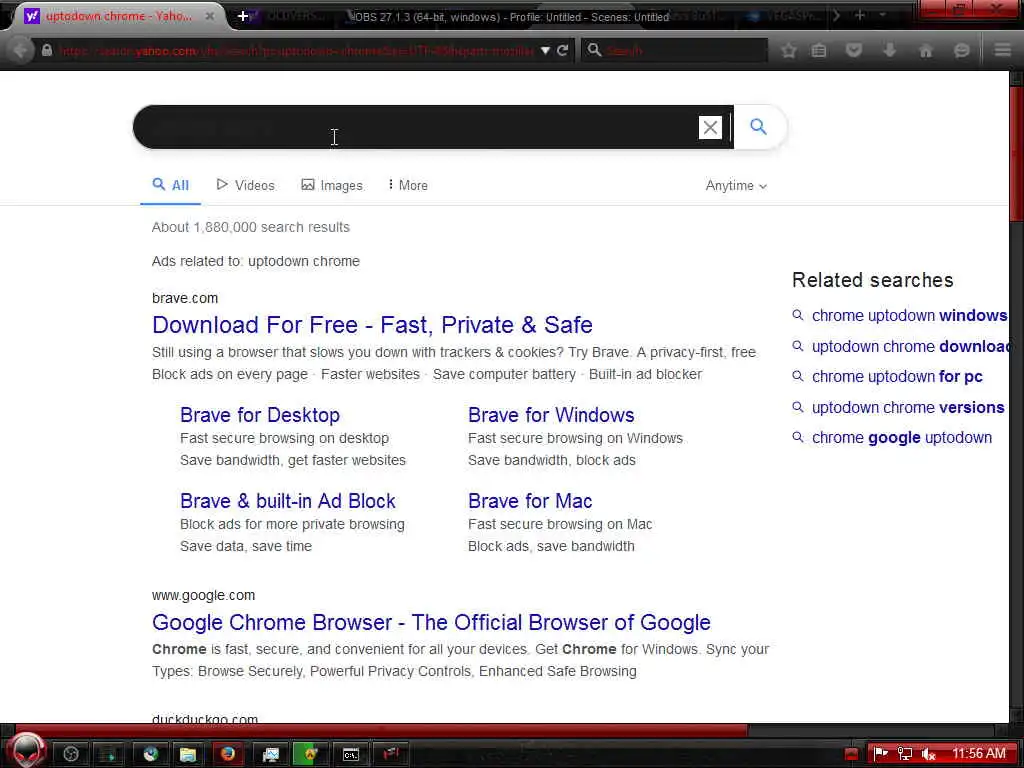Switch to the Videos results tab
The width and height of the screenshot is (1024, 768).
tap(246, 185)
